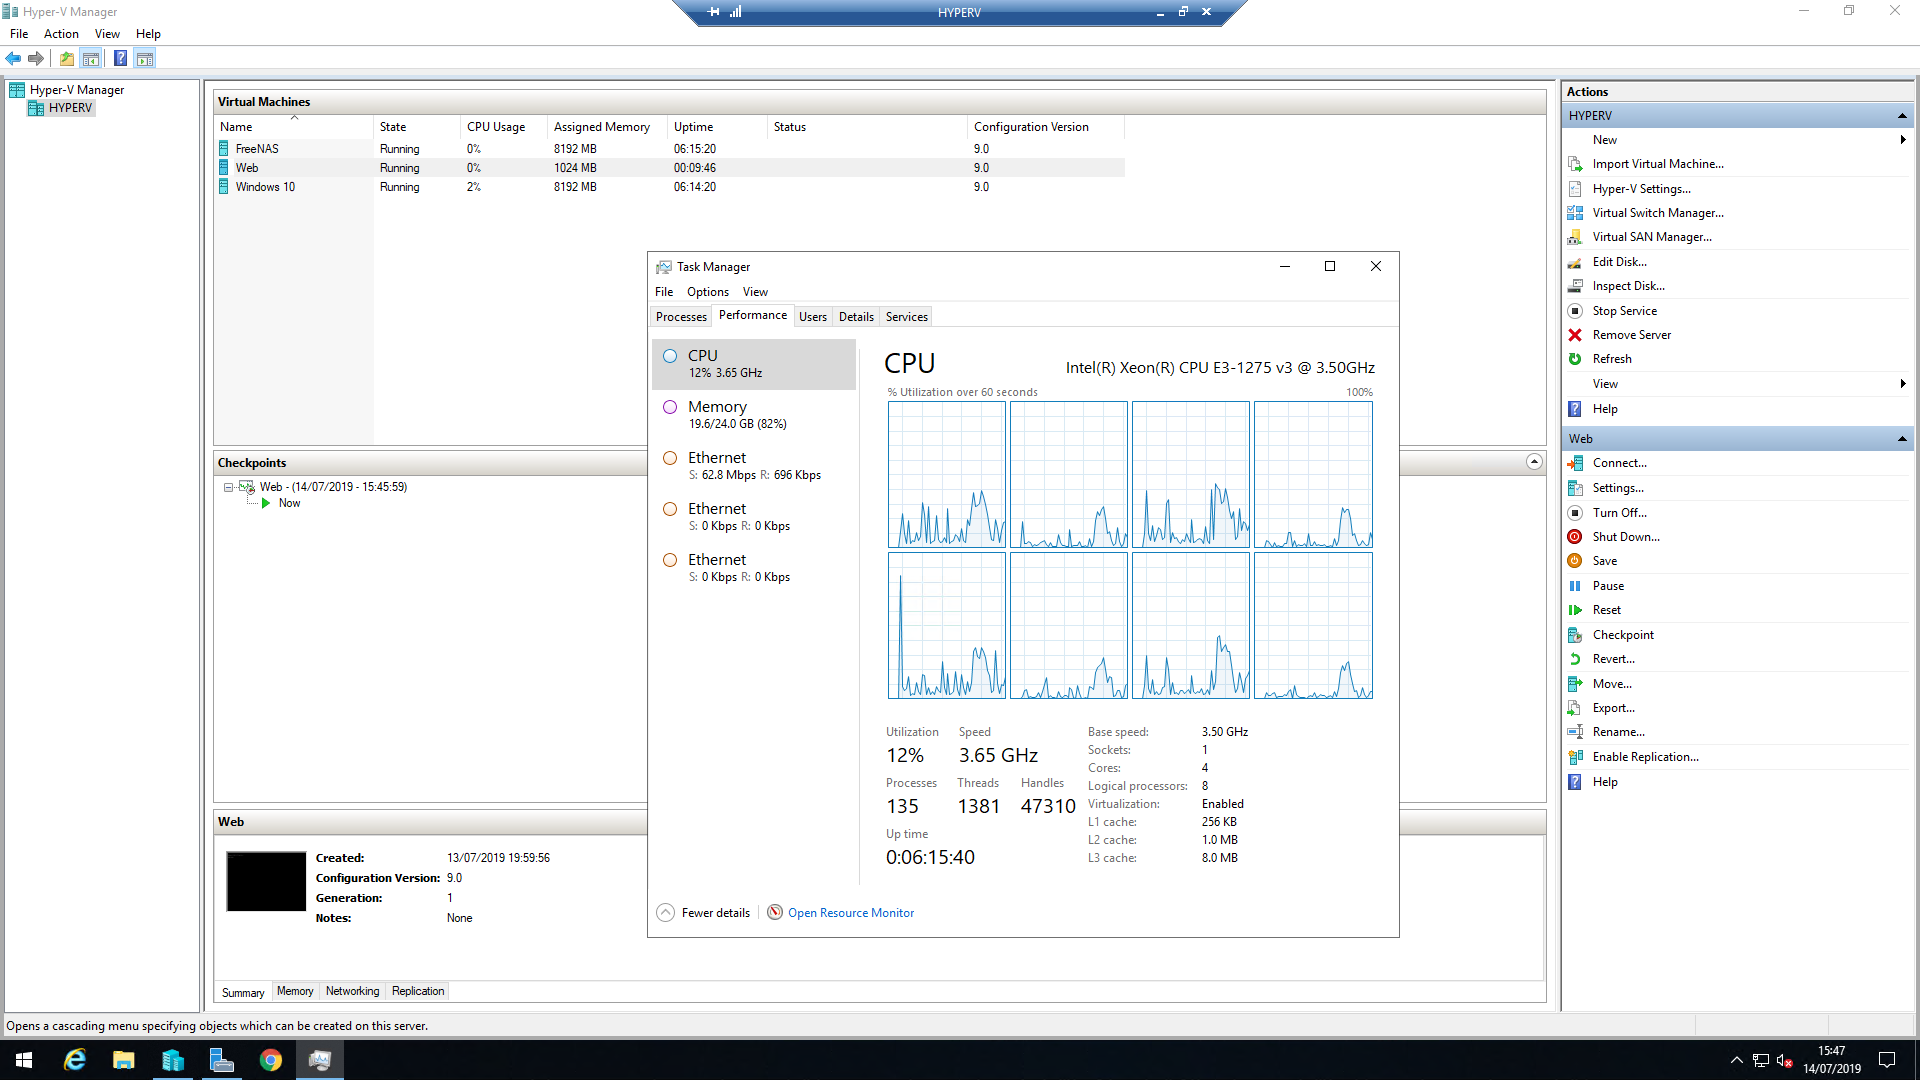Image resolution: width=1920 pixels, height=1080 pixels.
Task: Turn Off the Web VM
Action: click(x=1619, y=513)
